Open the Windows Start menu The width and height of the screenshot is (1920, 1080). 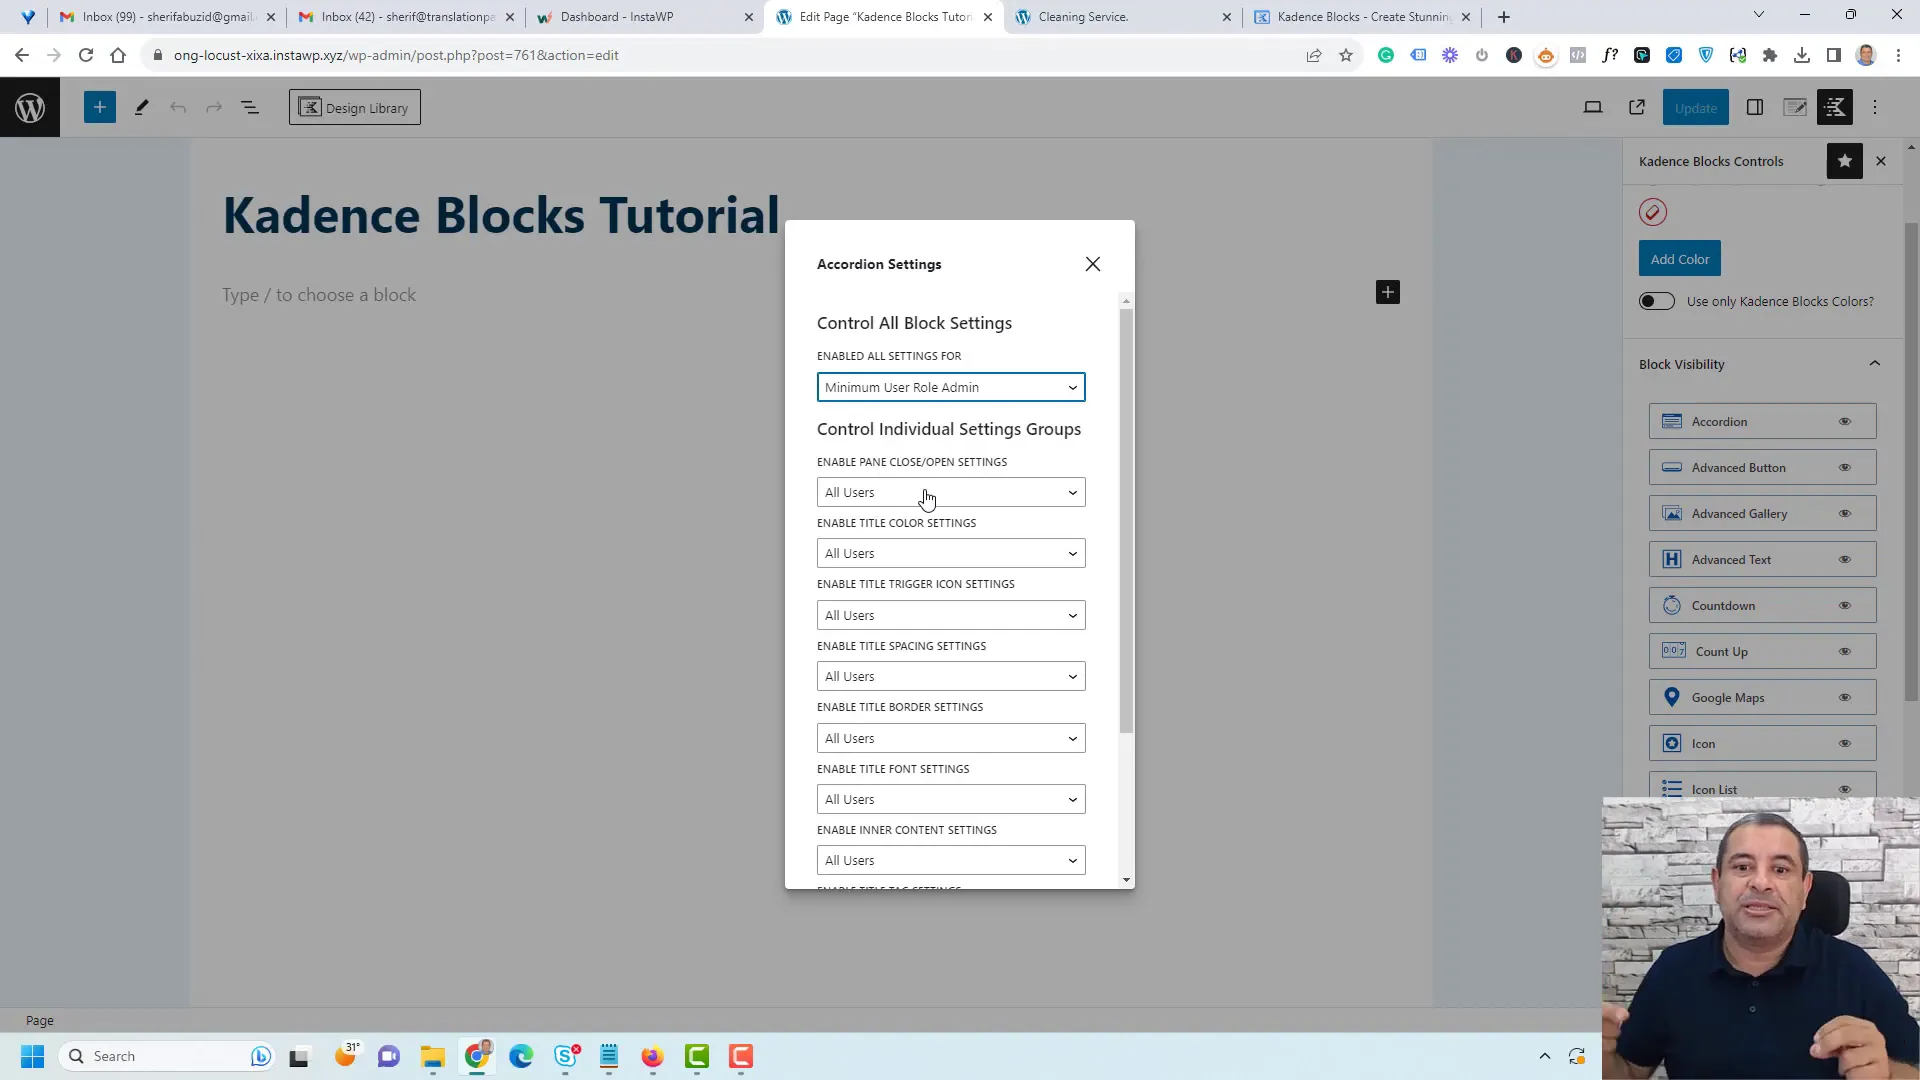pos(32,1056)
